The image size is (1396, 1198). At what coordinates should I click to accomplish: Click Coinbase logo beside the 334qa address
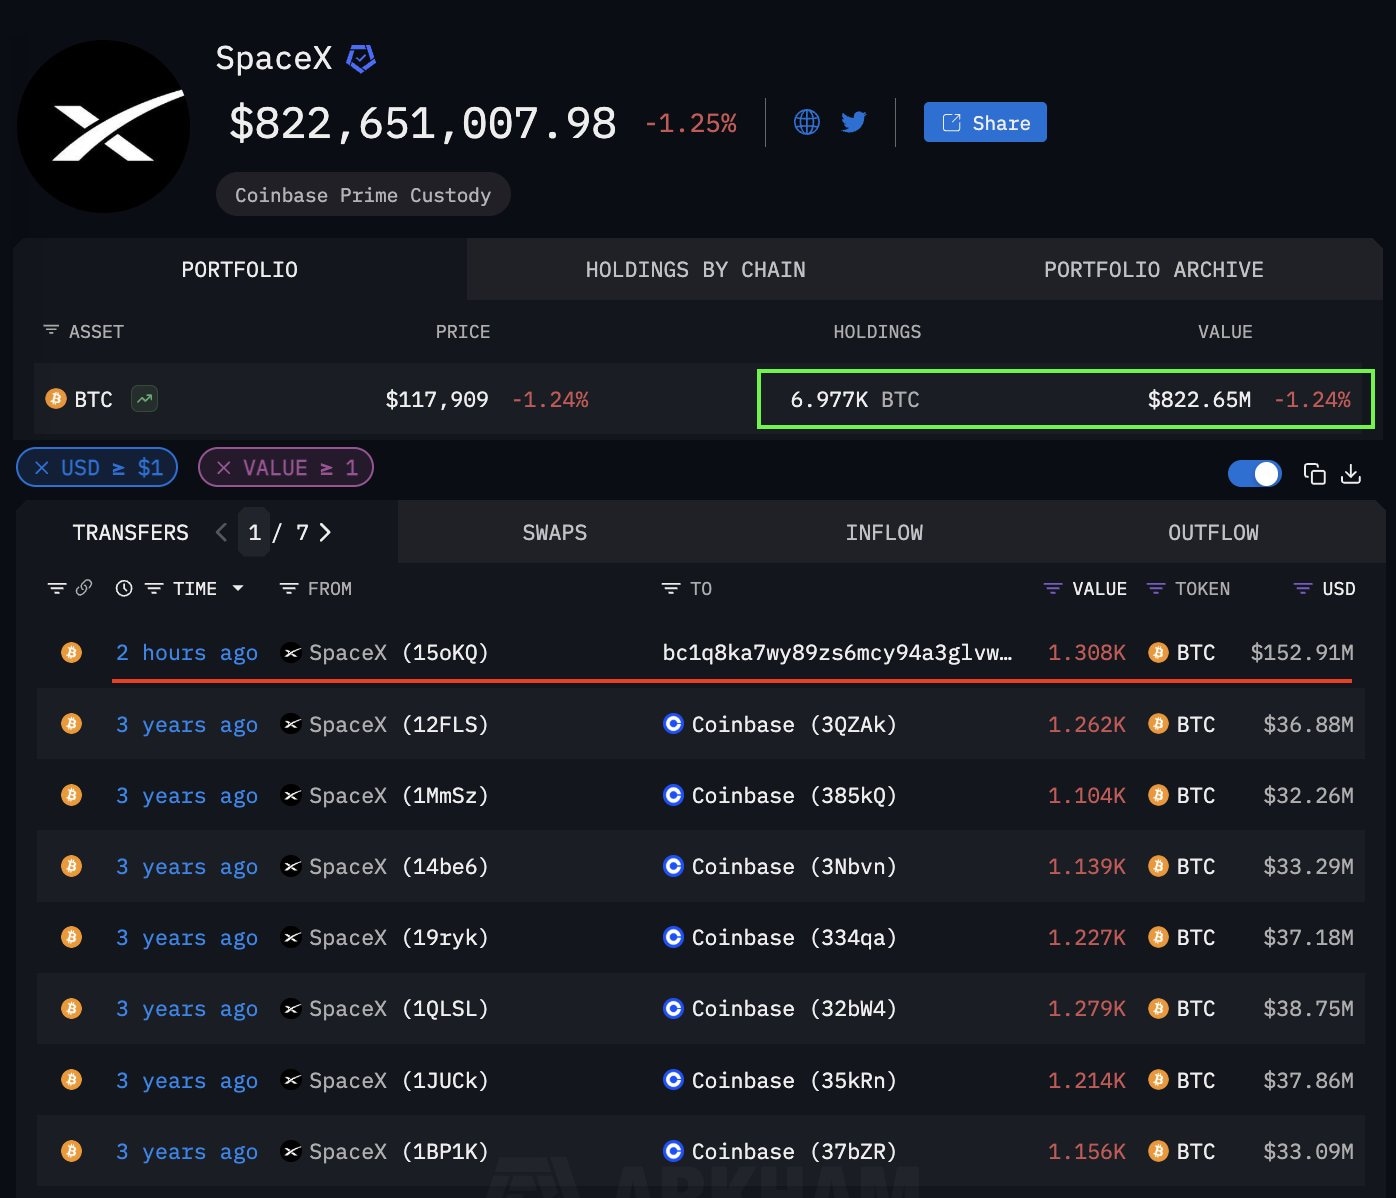[674, 936]
